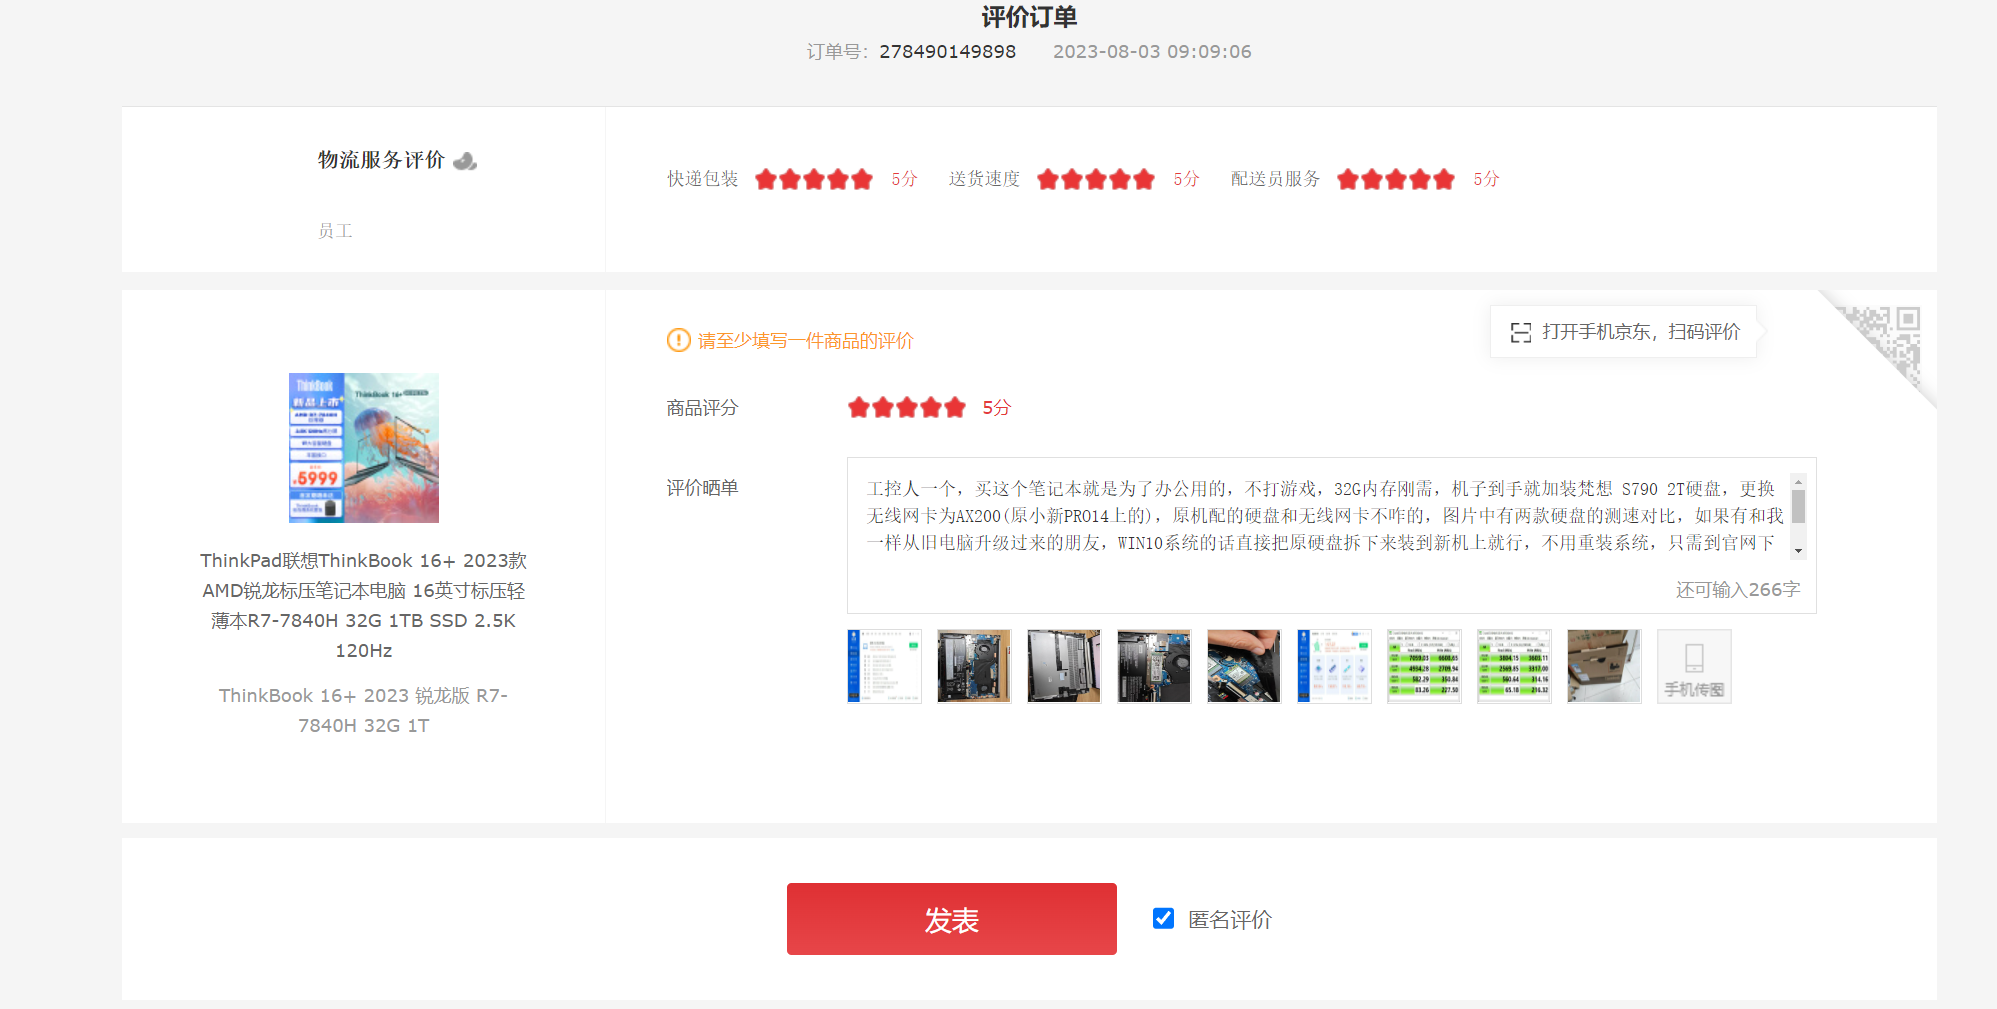Click the order date 2023-08-03 09:09:06

pos(1152,51)
